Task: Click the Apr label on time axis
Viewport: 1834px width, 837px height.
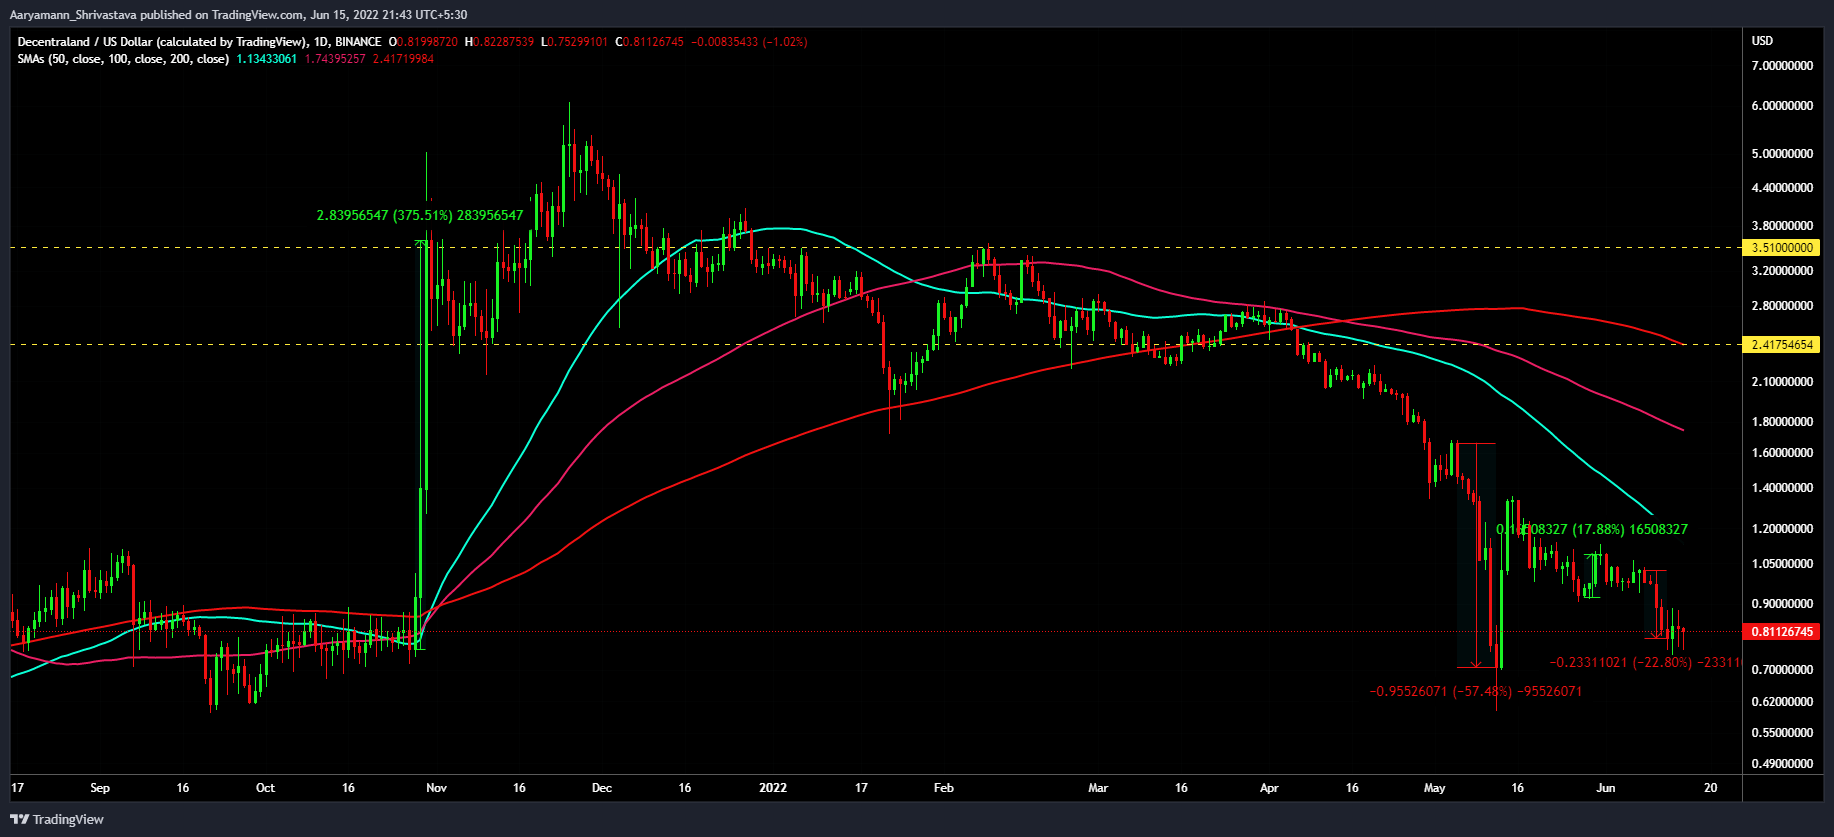Action: pos(1269,788)
